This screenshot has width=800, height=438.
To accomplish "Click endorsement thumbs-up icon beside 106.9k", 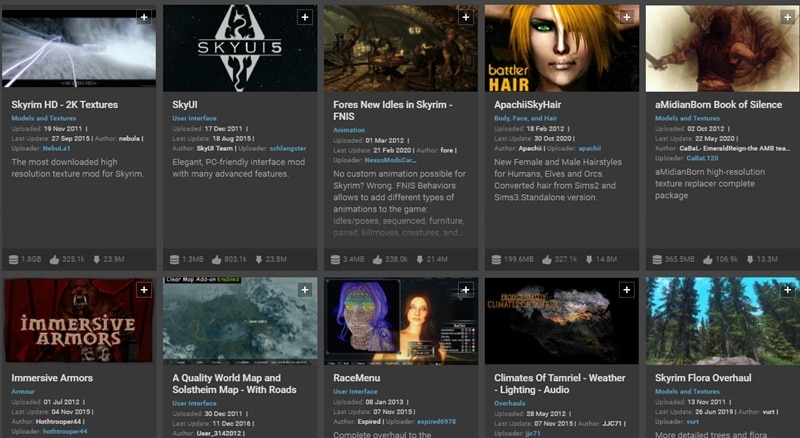I will 708,260.
